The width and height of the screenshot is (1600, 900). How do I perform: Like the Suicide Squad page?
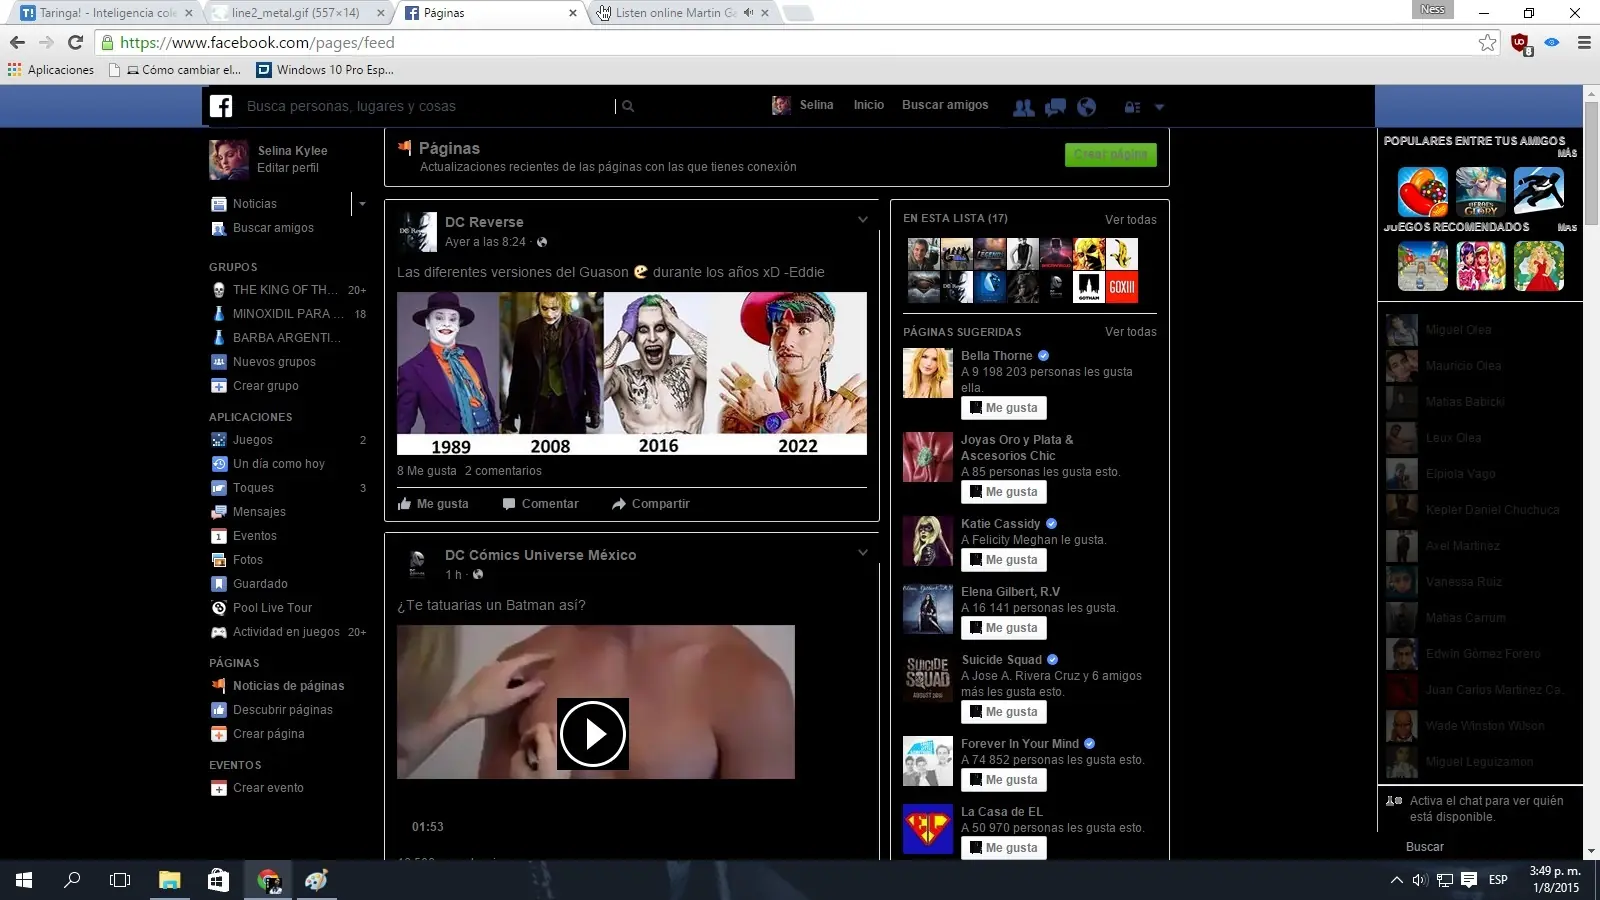coord(1004,712)
